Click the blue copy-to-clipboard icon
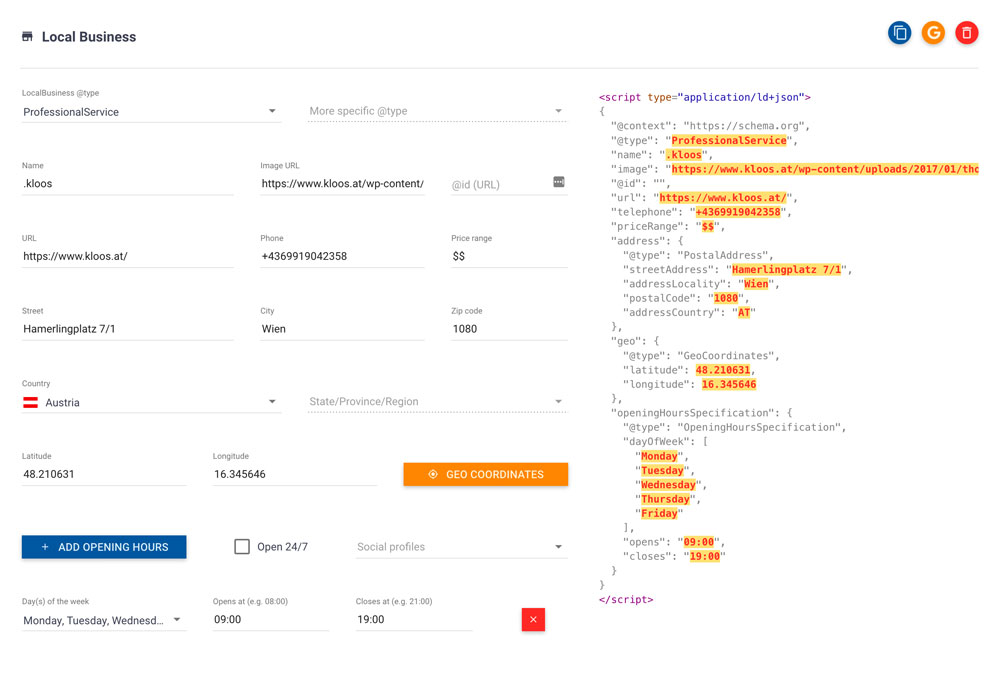Screen dimensions: 1000x677 tap(899, 33)
